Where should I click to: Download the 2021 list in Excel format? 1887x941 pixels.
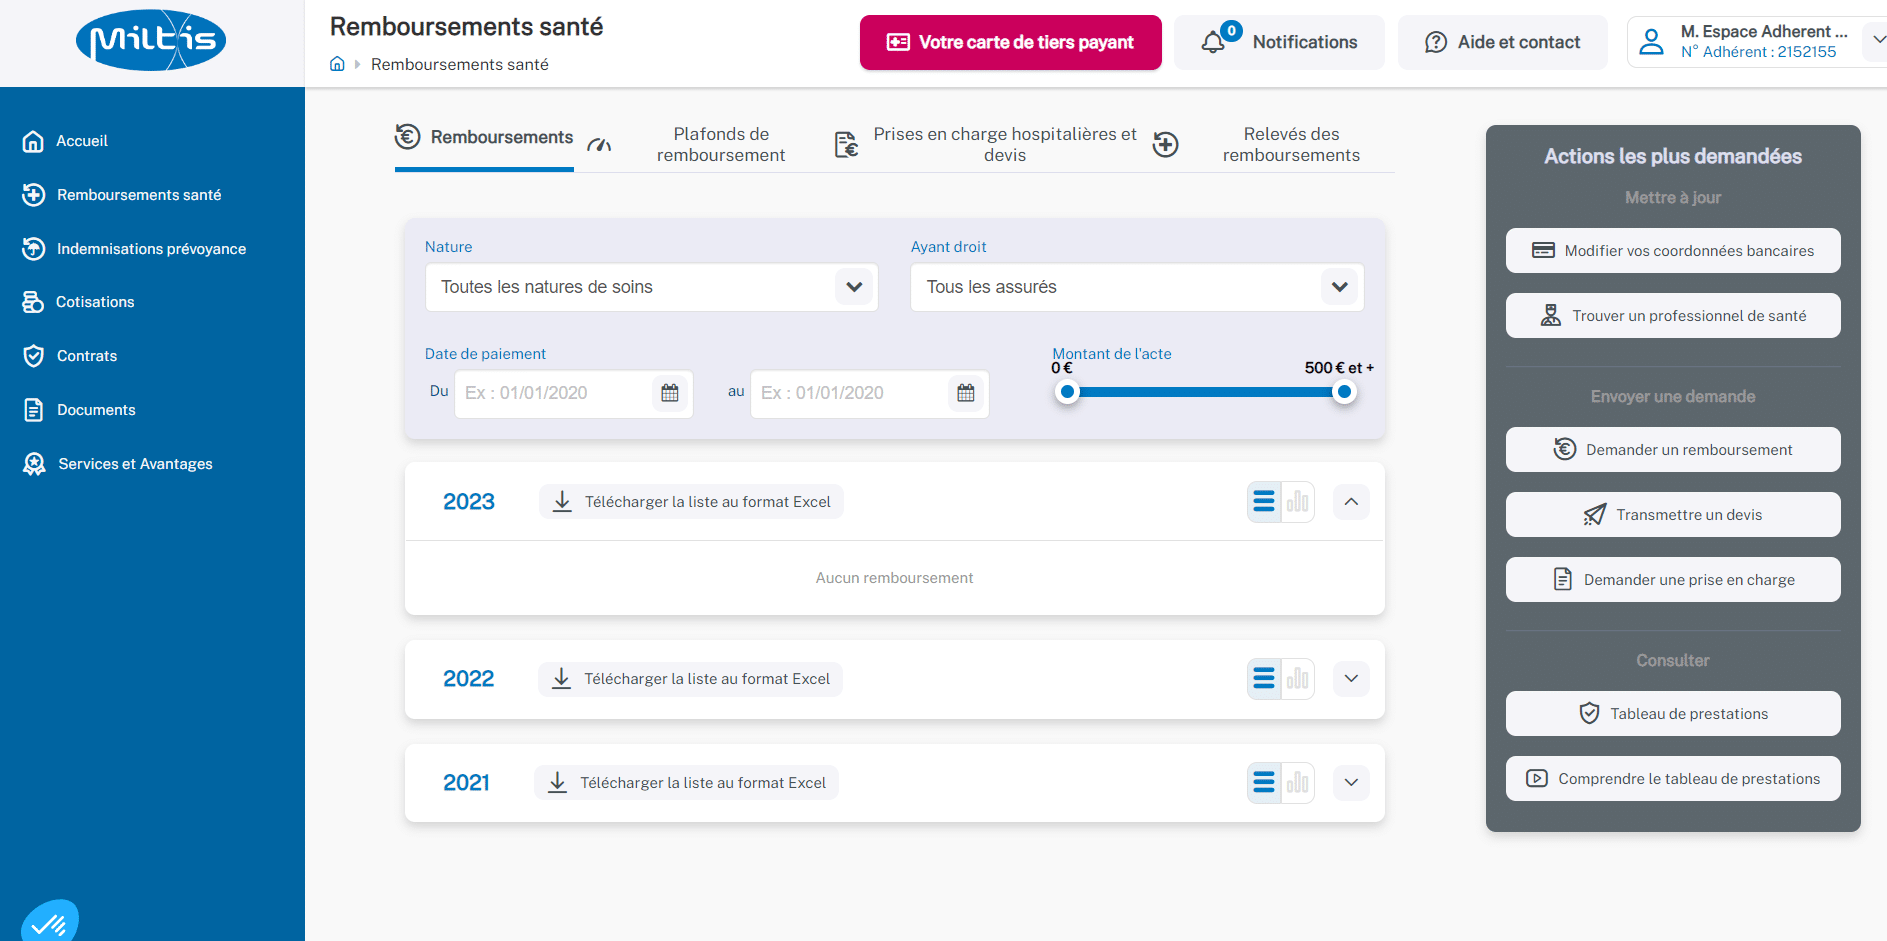click(x=687, y=783)
